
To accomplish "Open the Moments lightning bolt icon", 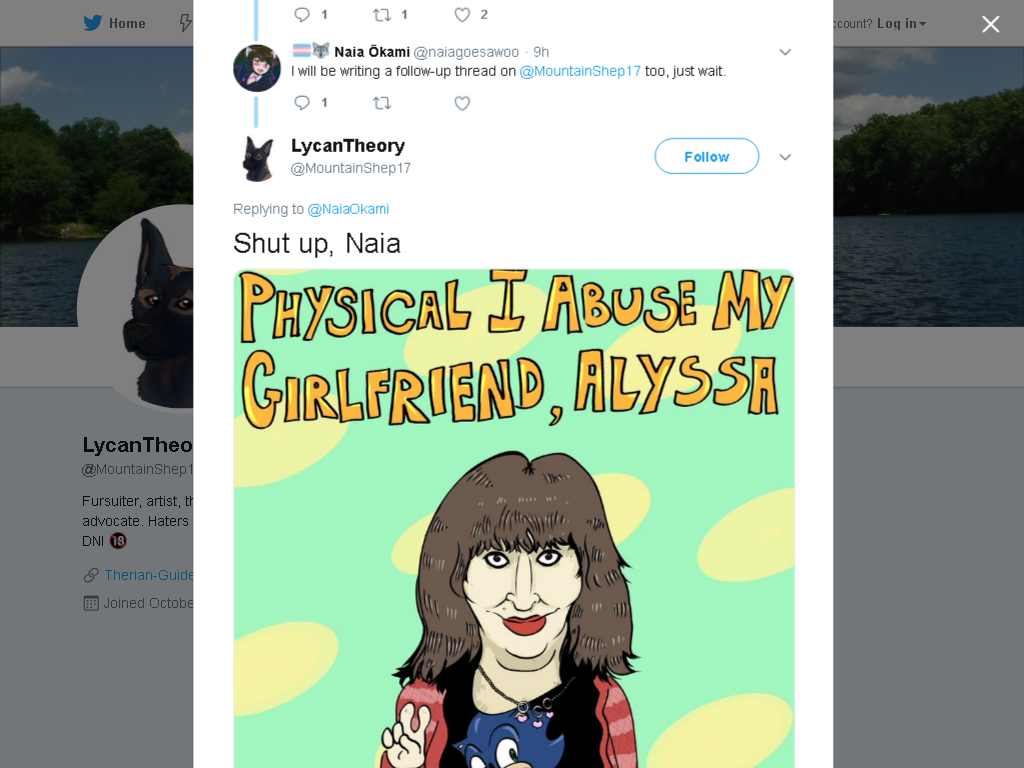I will click(186, 24).
